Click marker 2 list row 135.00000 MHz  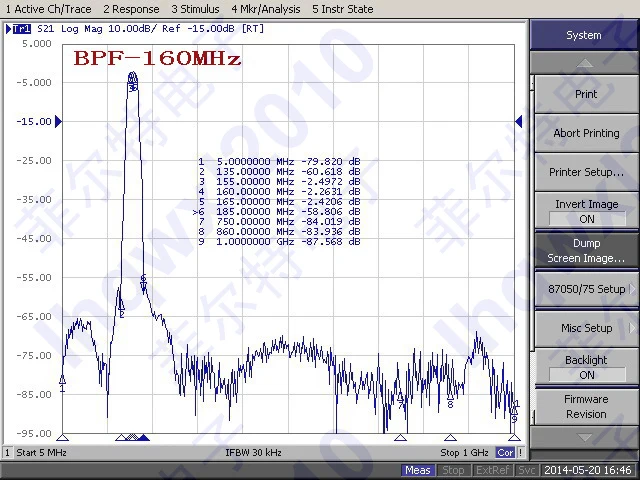(280, 171)
